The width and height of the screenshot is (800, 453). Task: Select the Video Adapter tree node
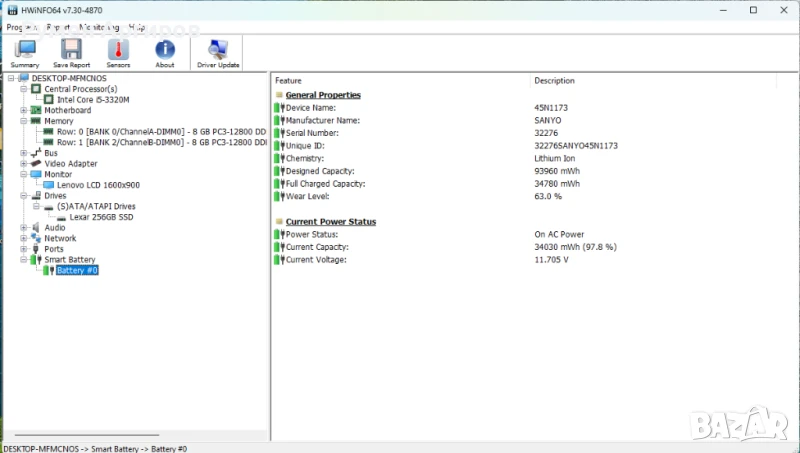pos(70,164)
